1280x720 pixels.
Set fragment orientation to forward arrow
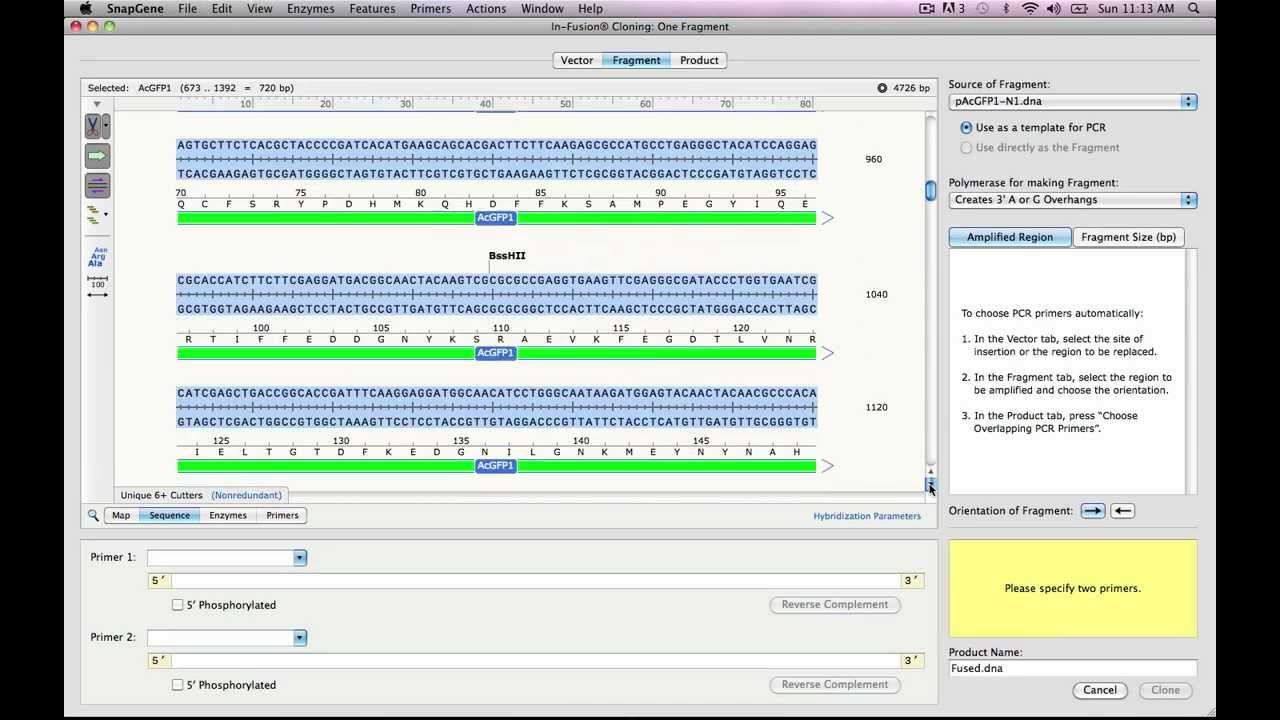coord(1092,511)
